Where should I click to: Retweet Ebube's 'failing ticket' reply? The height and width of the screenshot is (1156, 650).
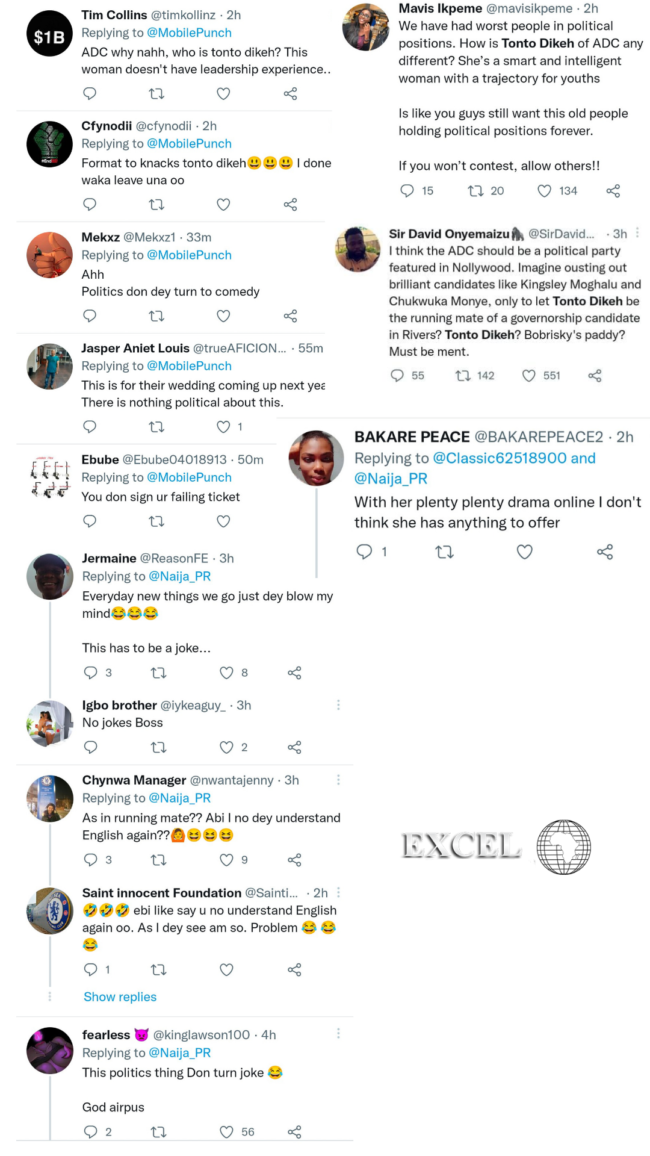coord(156,521)
